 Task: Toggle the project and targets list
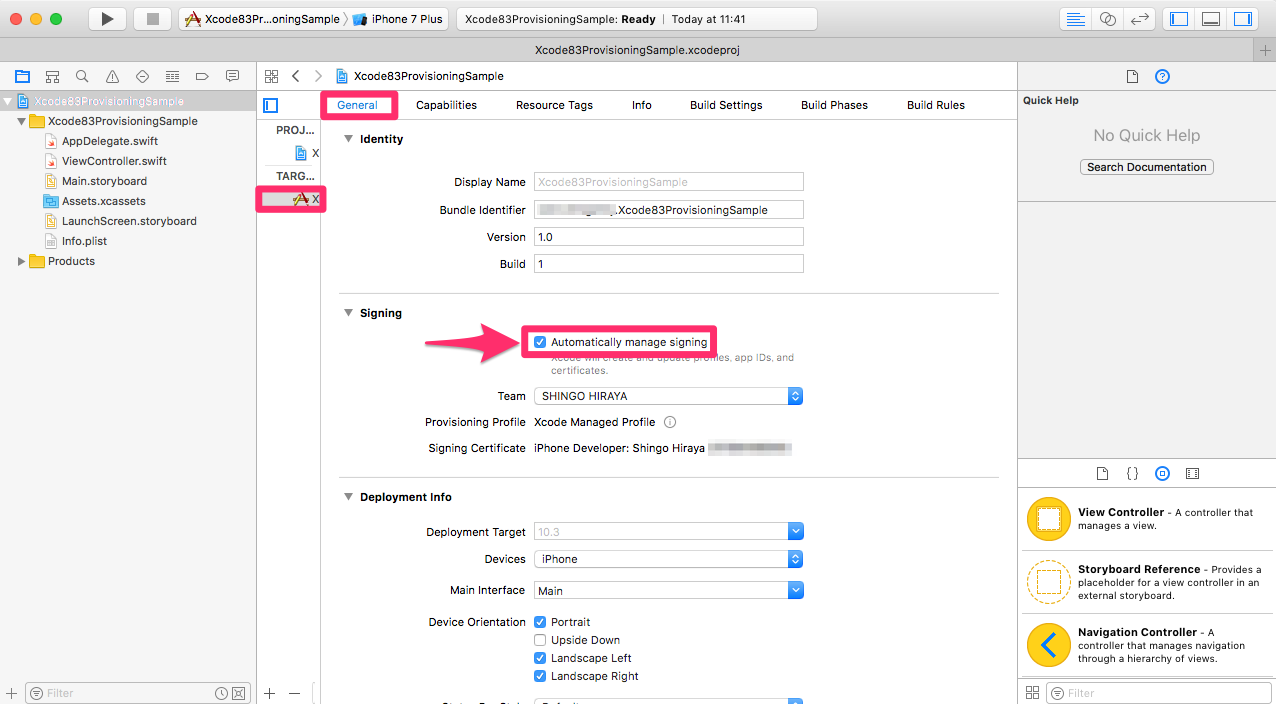pos(270,105)
